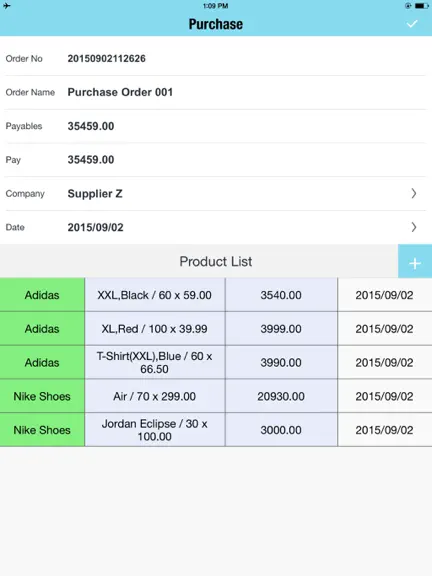Screen dimensions: 432x576
Task: Select the T-Shirt(XXL),Blue item details
Action: tap(155, 363)
